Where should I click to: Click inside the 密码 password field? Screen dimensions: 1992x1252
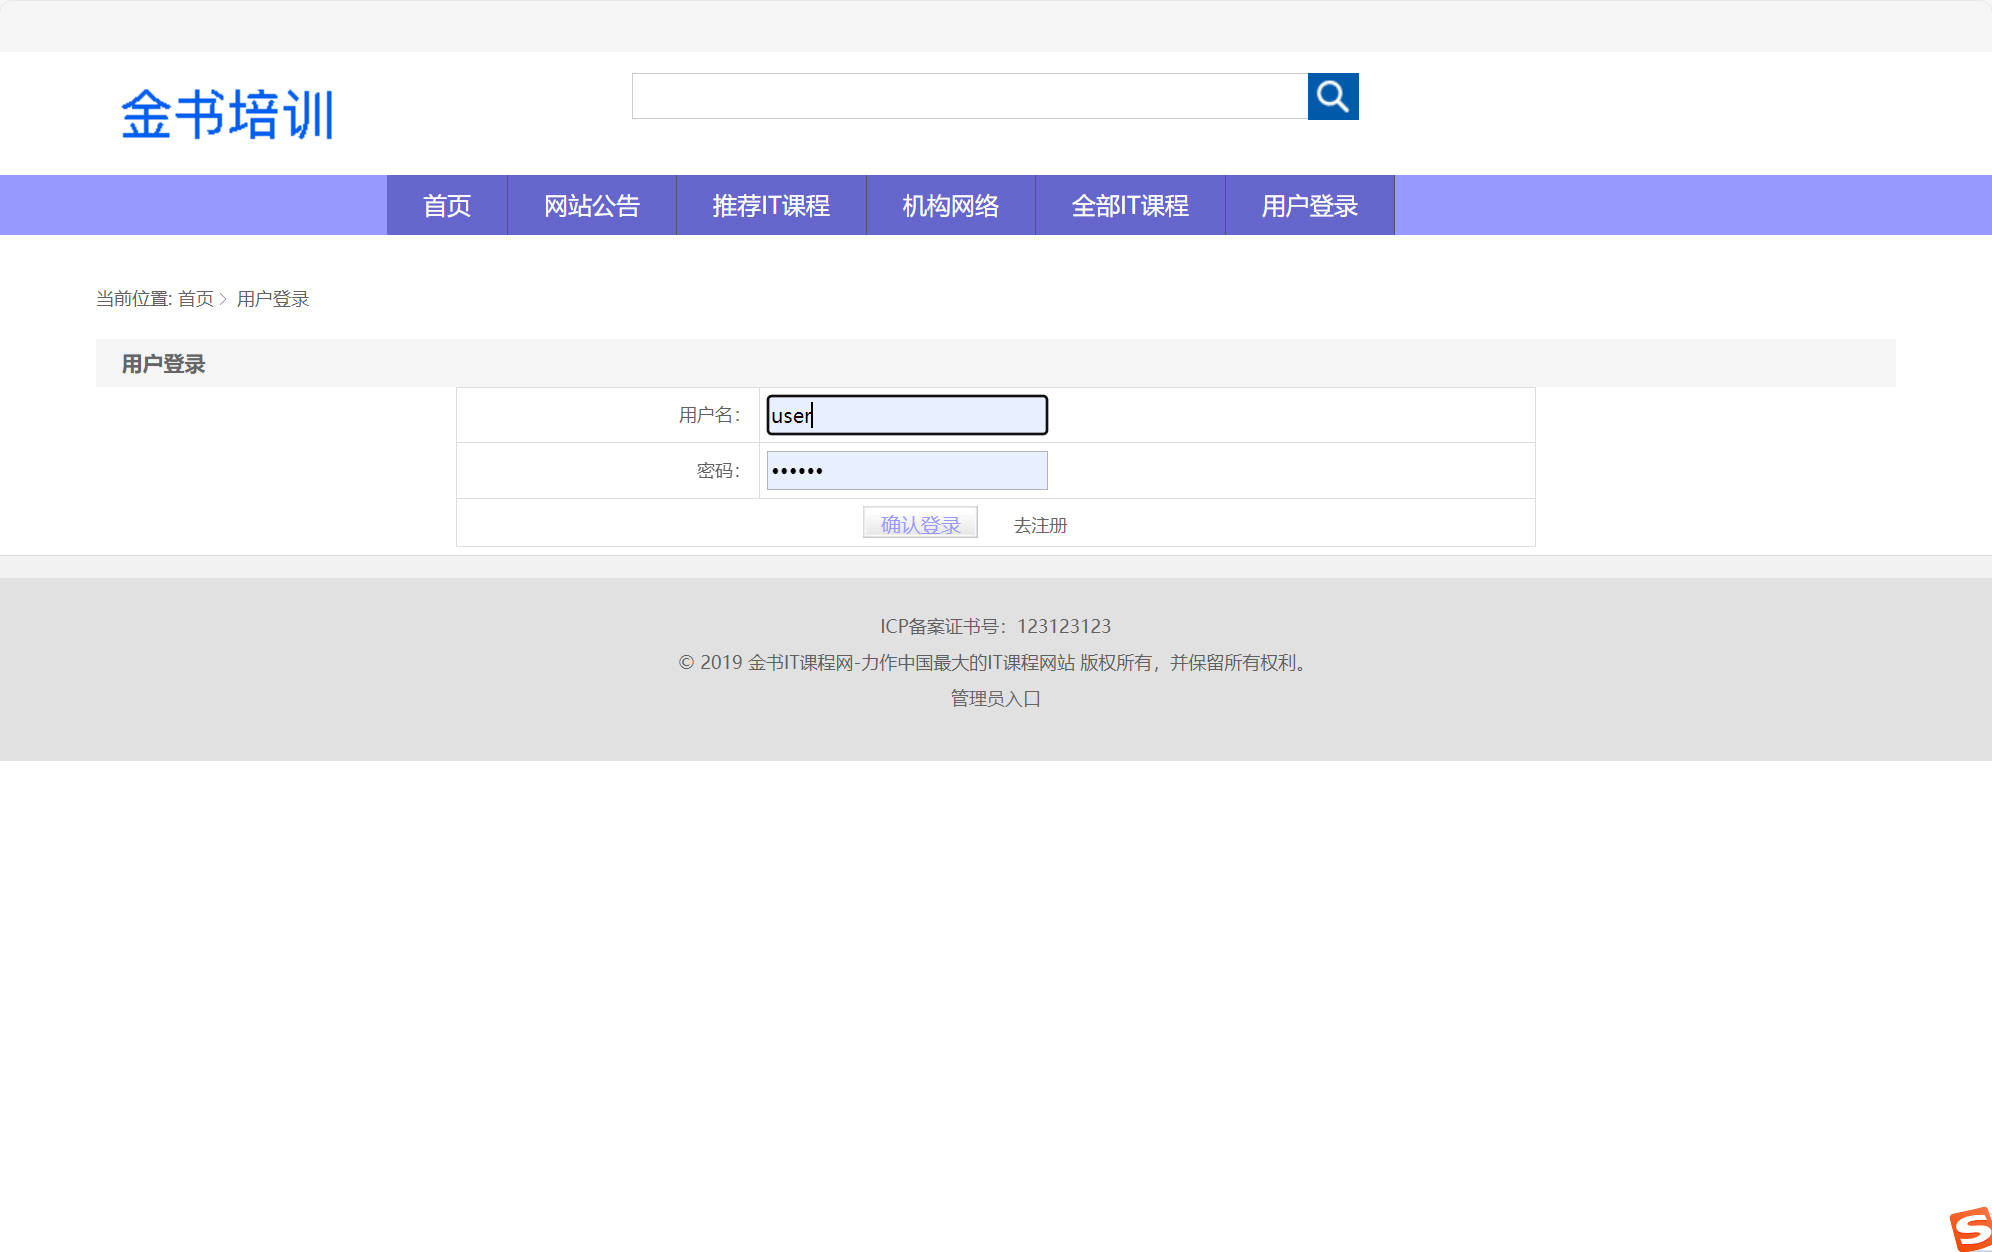(x=905, y=469)
